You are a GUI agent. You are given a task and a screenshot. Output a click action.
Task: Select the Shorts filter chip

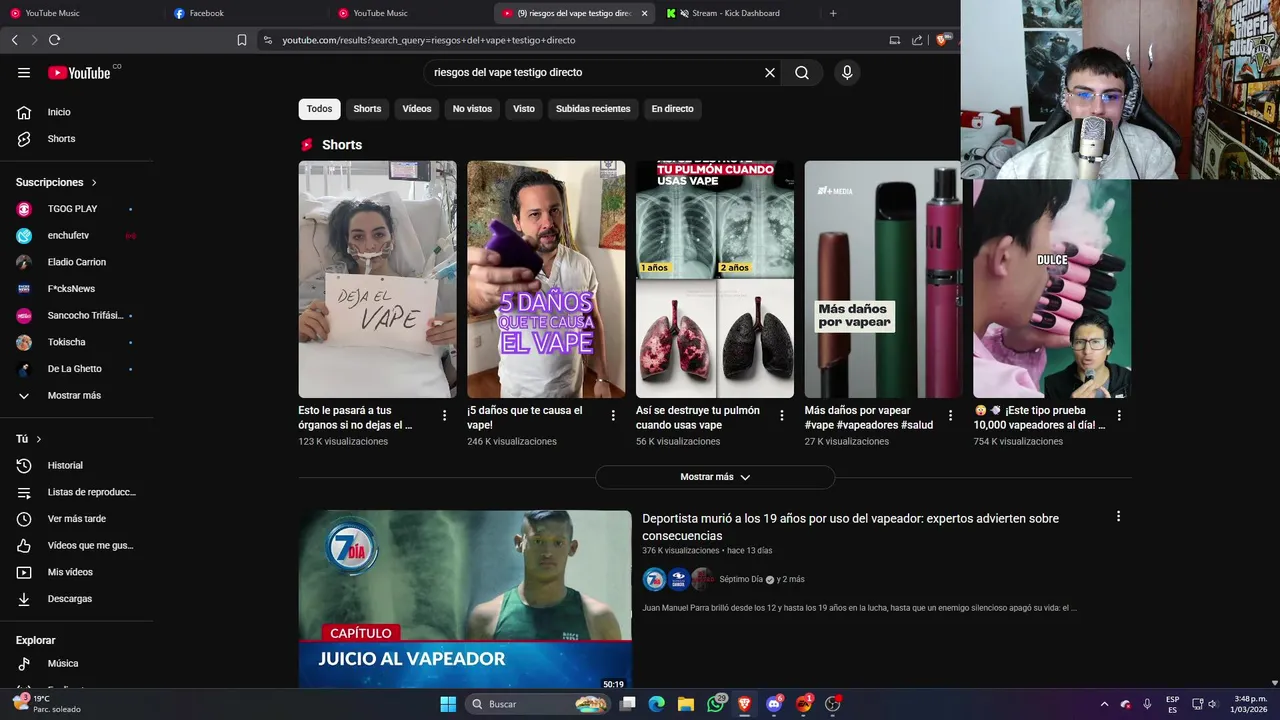pos(367,109)
